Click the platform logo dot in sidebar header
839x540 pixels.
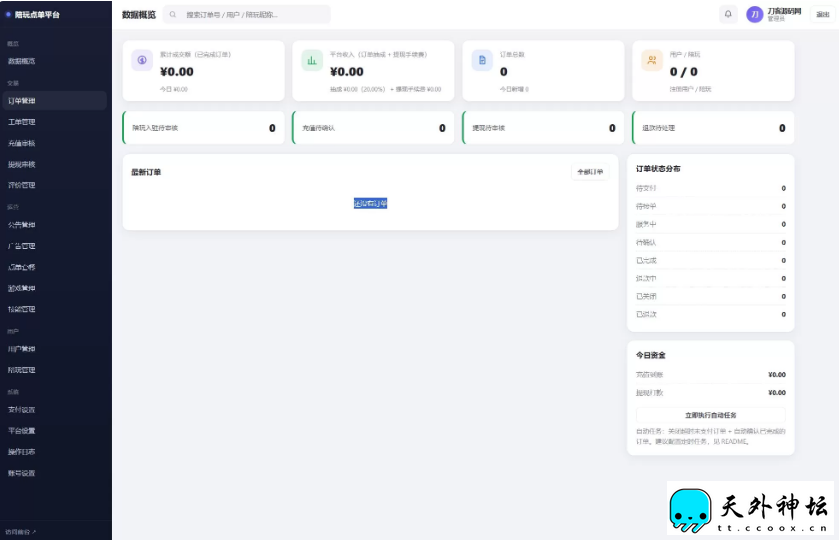(9, 14)
